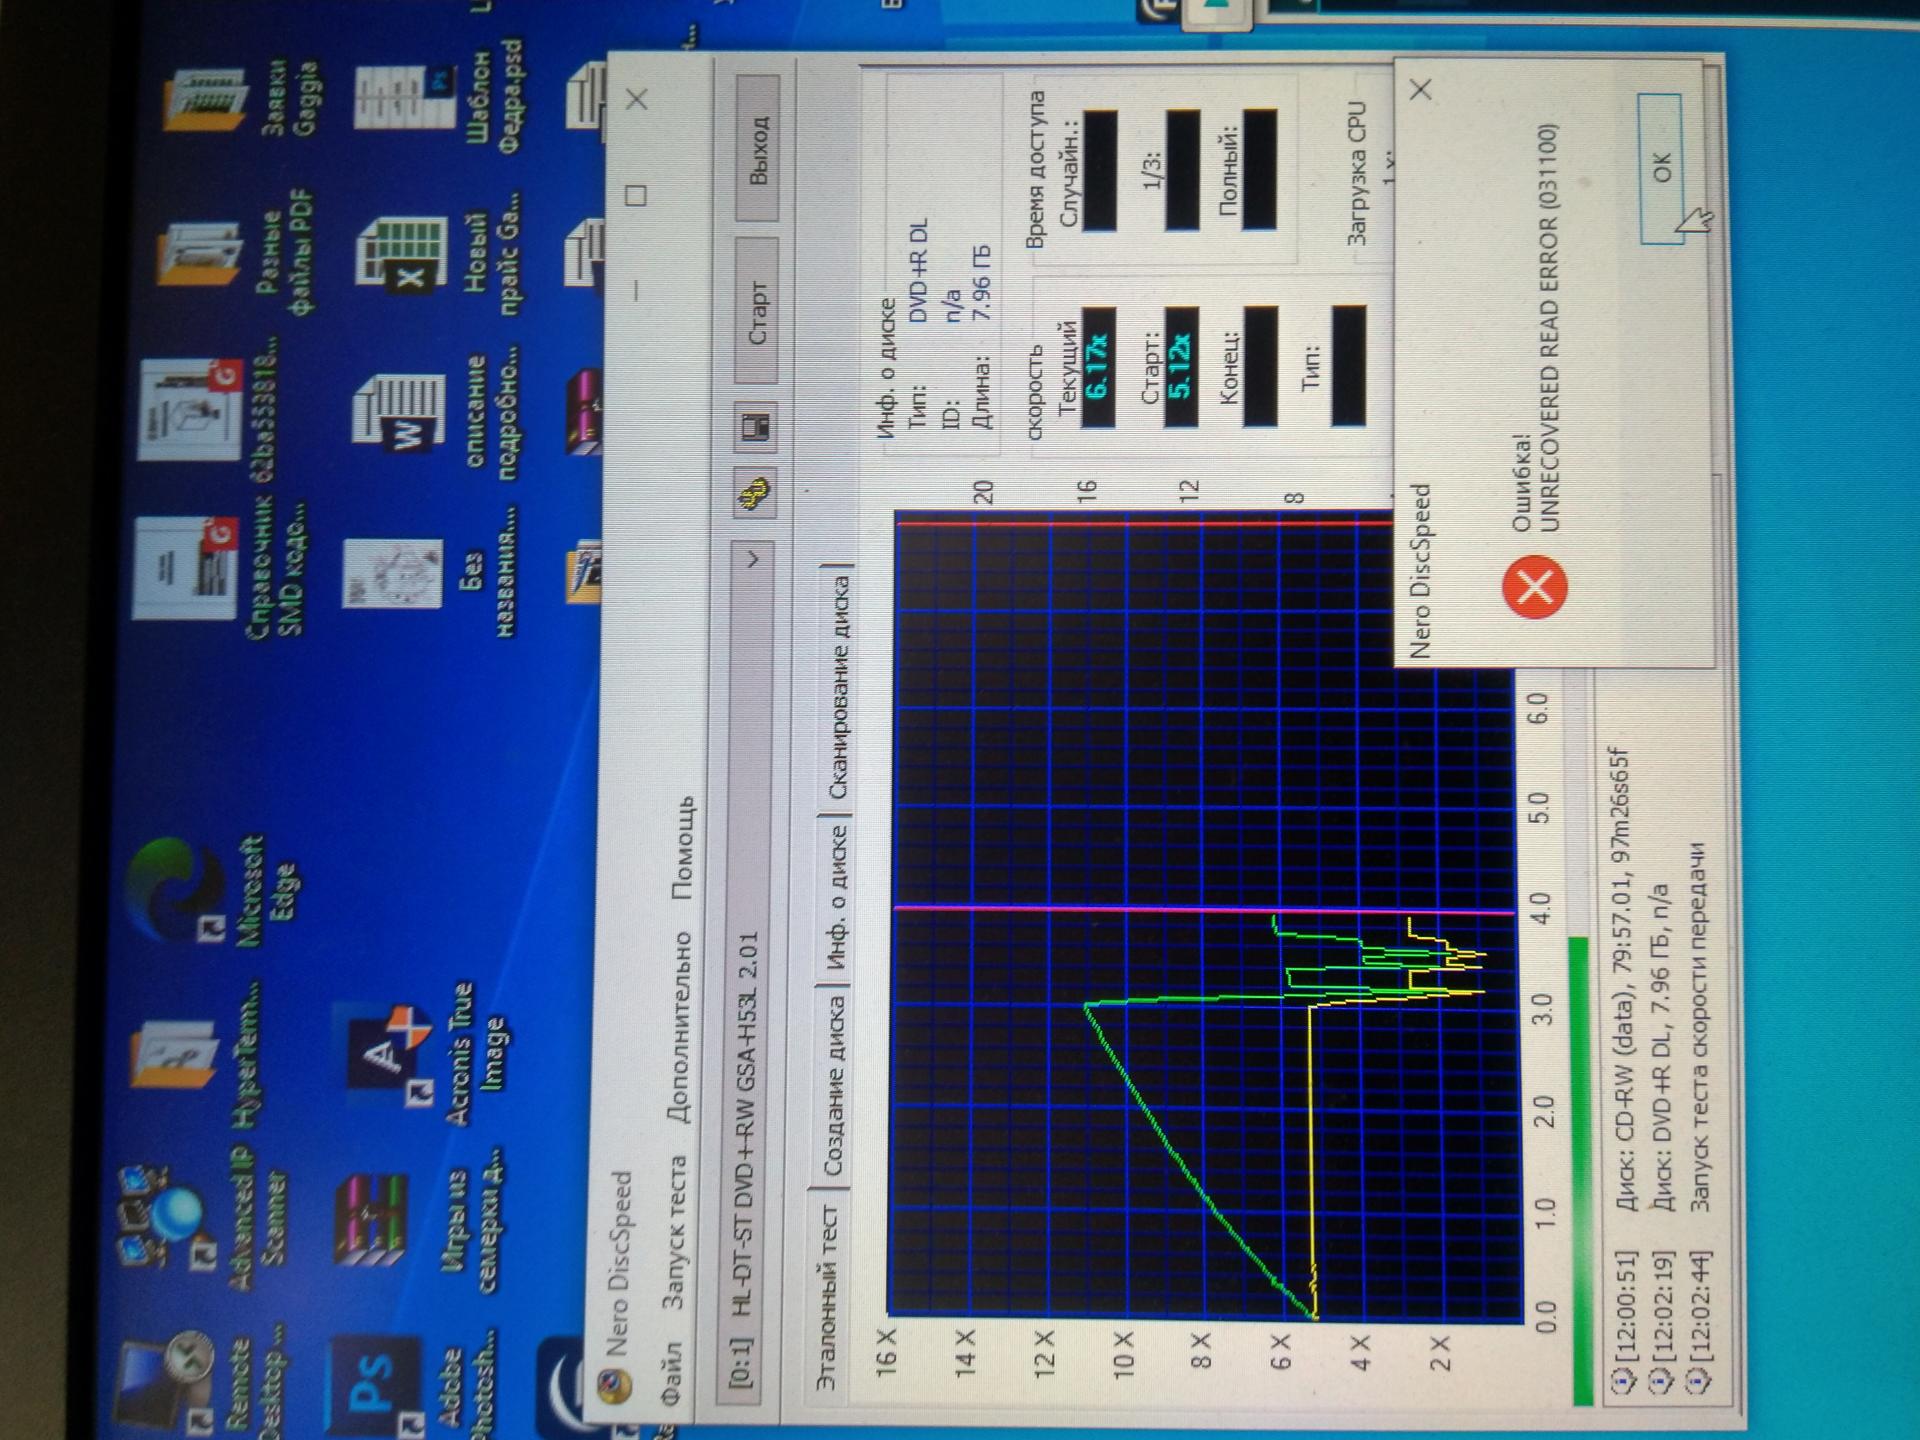This screenshot has height=1440, width=1920.
Task: Switch to the Инф. о диске tab
Action: [x=836, y=897]
